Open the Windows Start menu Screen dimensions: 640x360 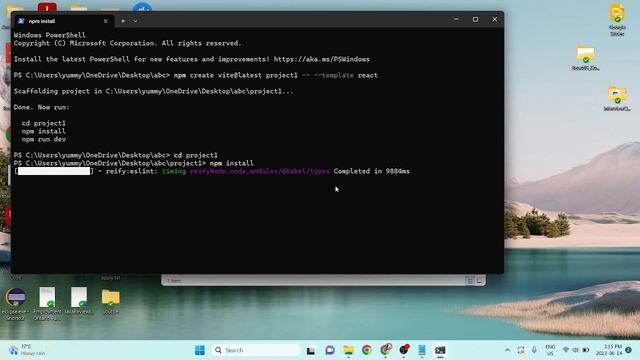[x=200, y=350]
